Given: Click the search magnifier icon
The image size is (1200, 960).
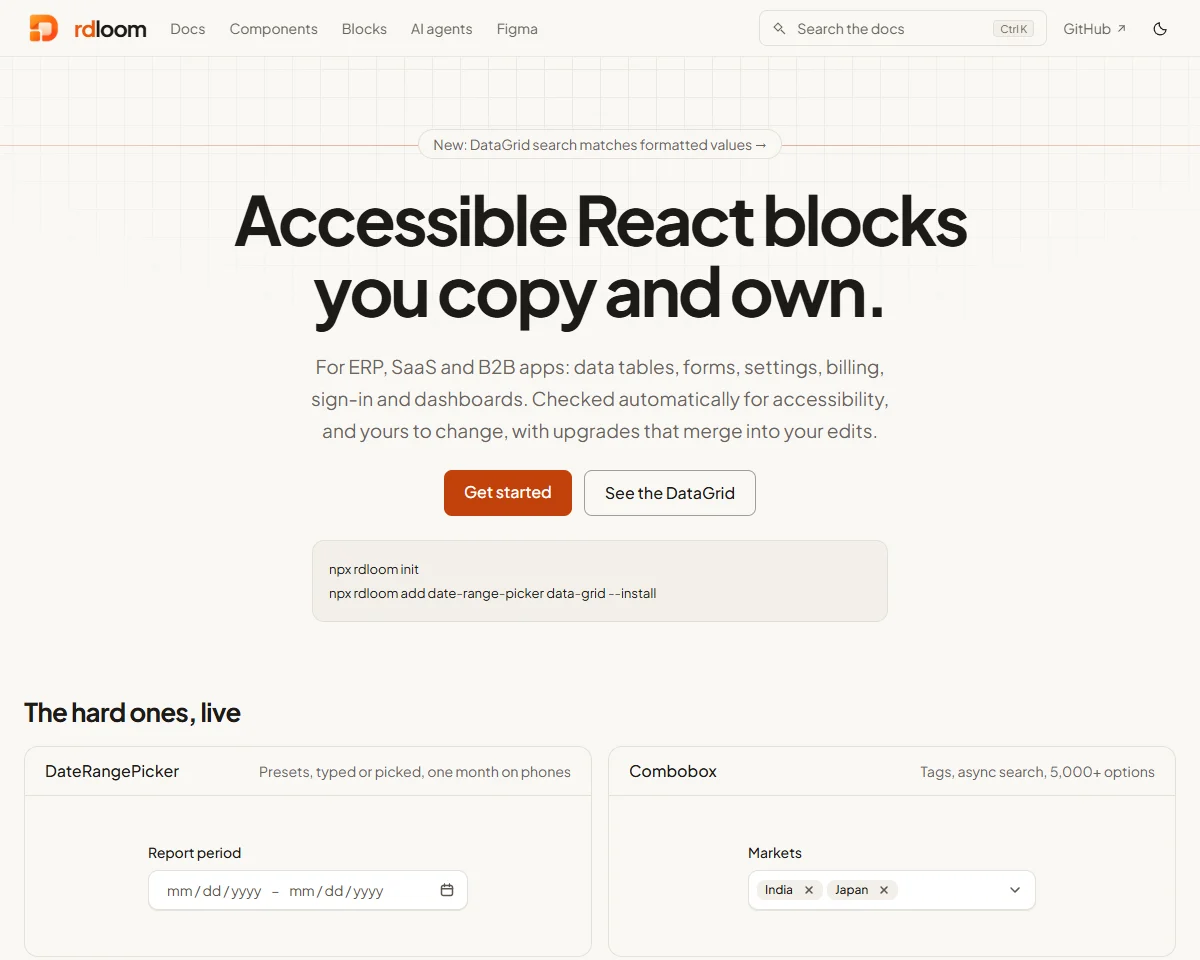Looking at the screenshot, I should (780, 29).
